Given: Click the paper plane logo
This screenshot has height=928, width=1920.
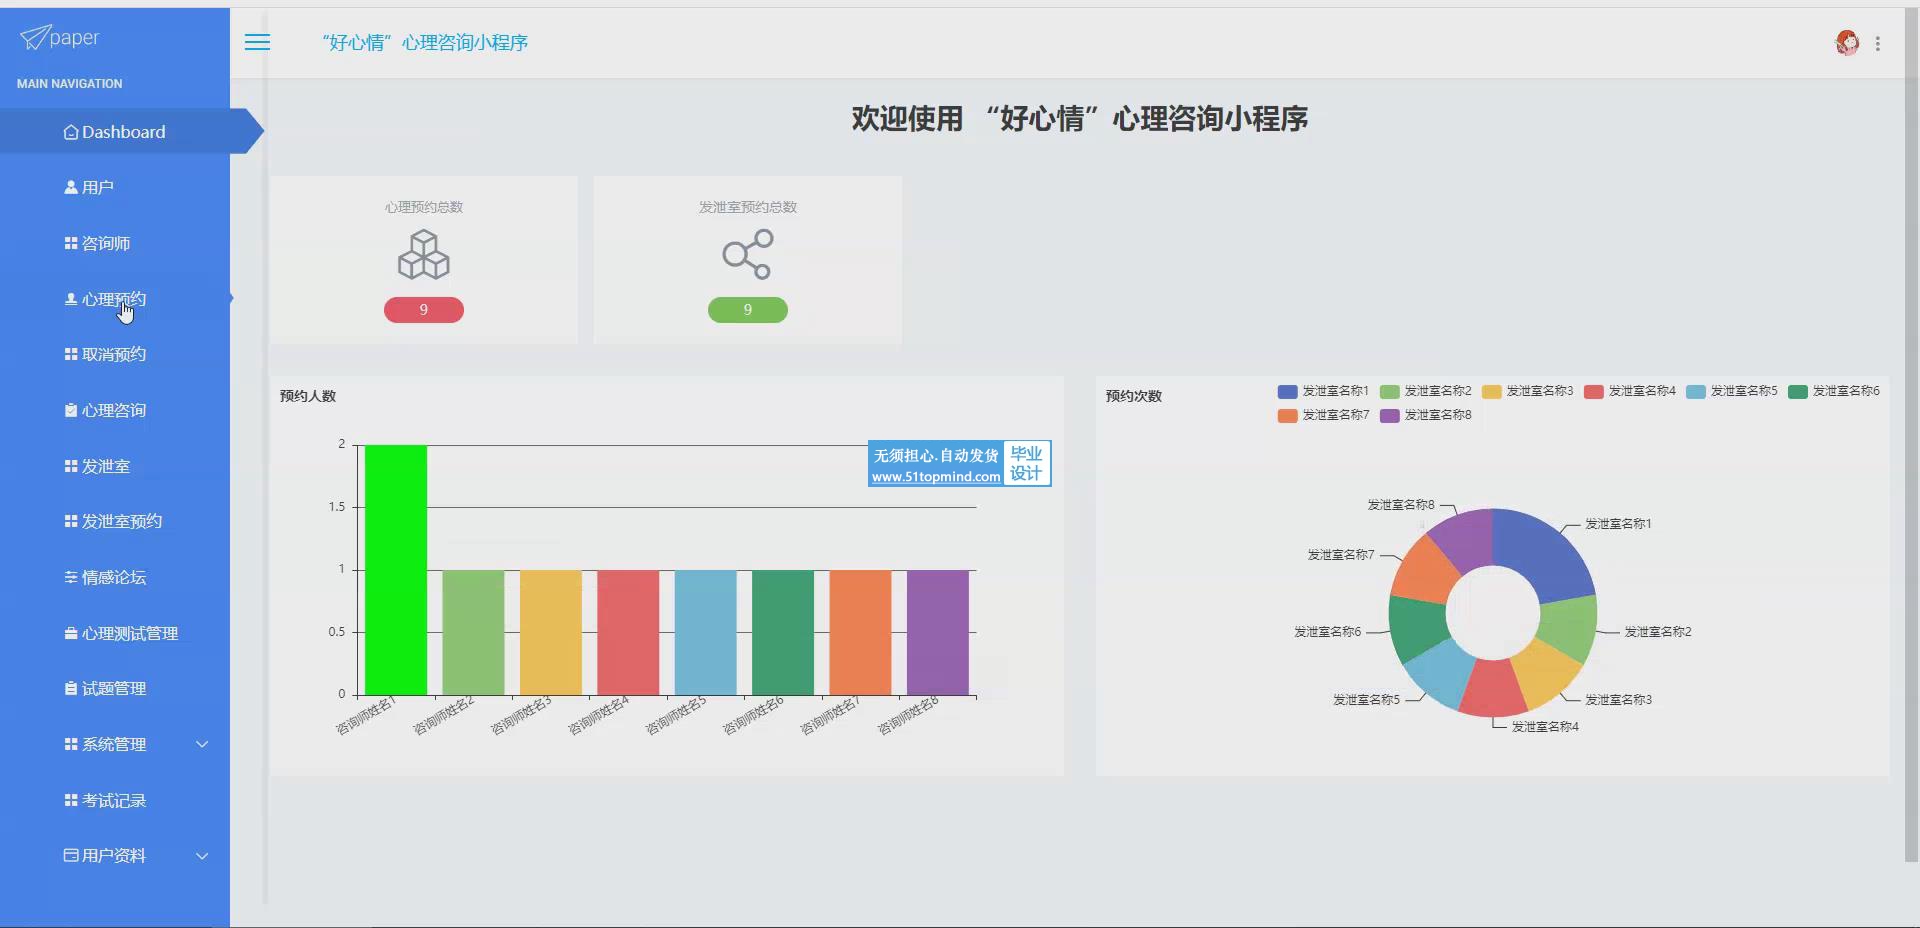Looking at the screenshot, I should pos(35,38).
